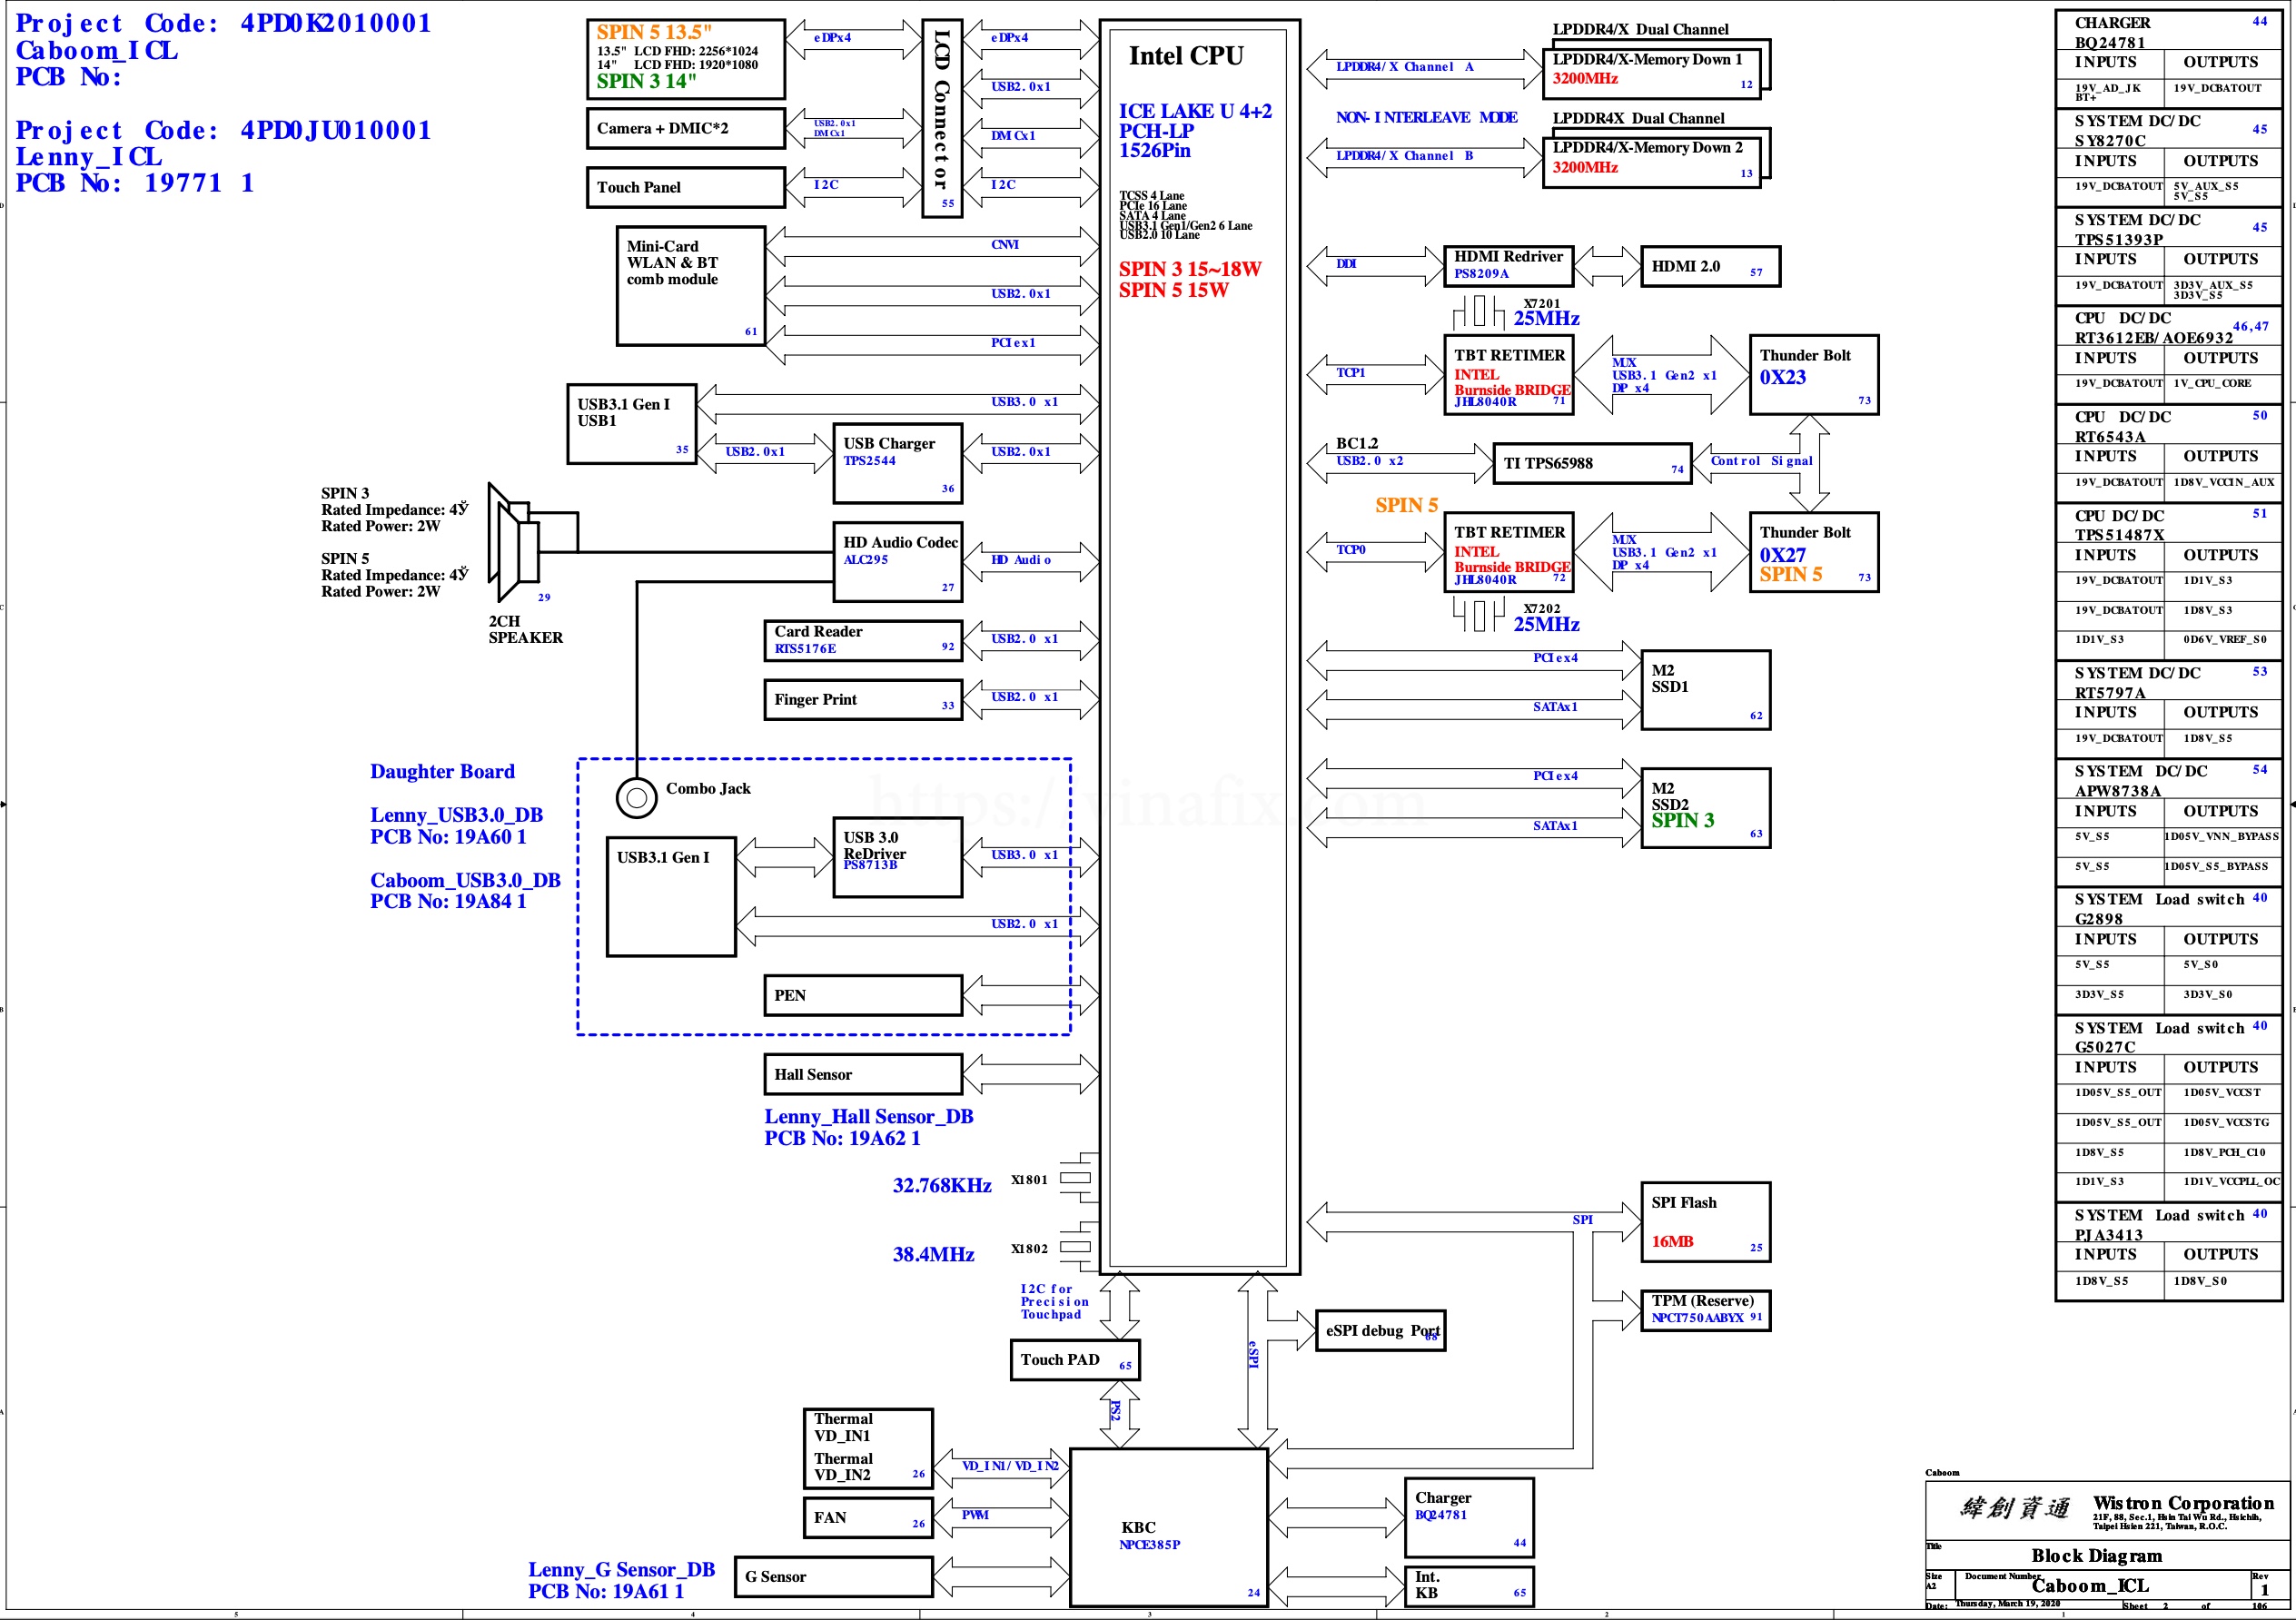Screen dimensions: 2296x1620
Task: Click the USB 3.0 ReDriver PS8713B block
Action: pos(897,857)
